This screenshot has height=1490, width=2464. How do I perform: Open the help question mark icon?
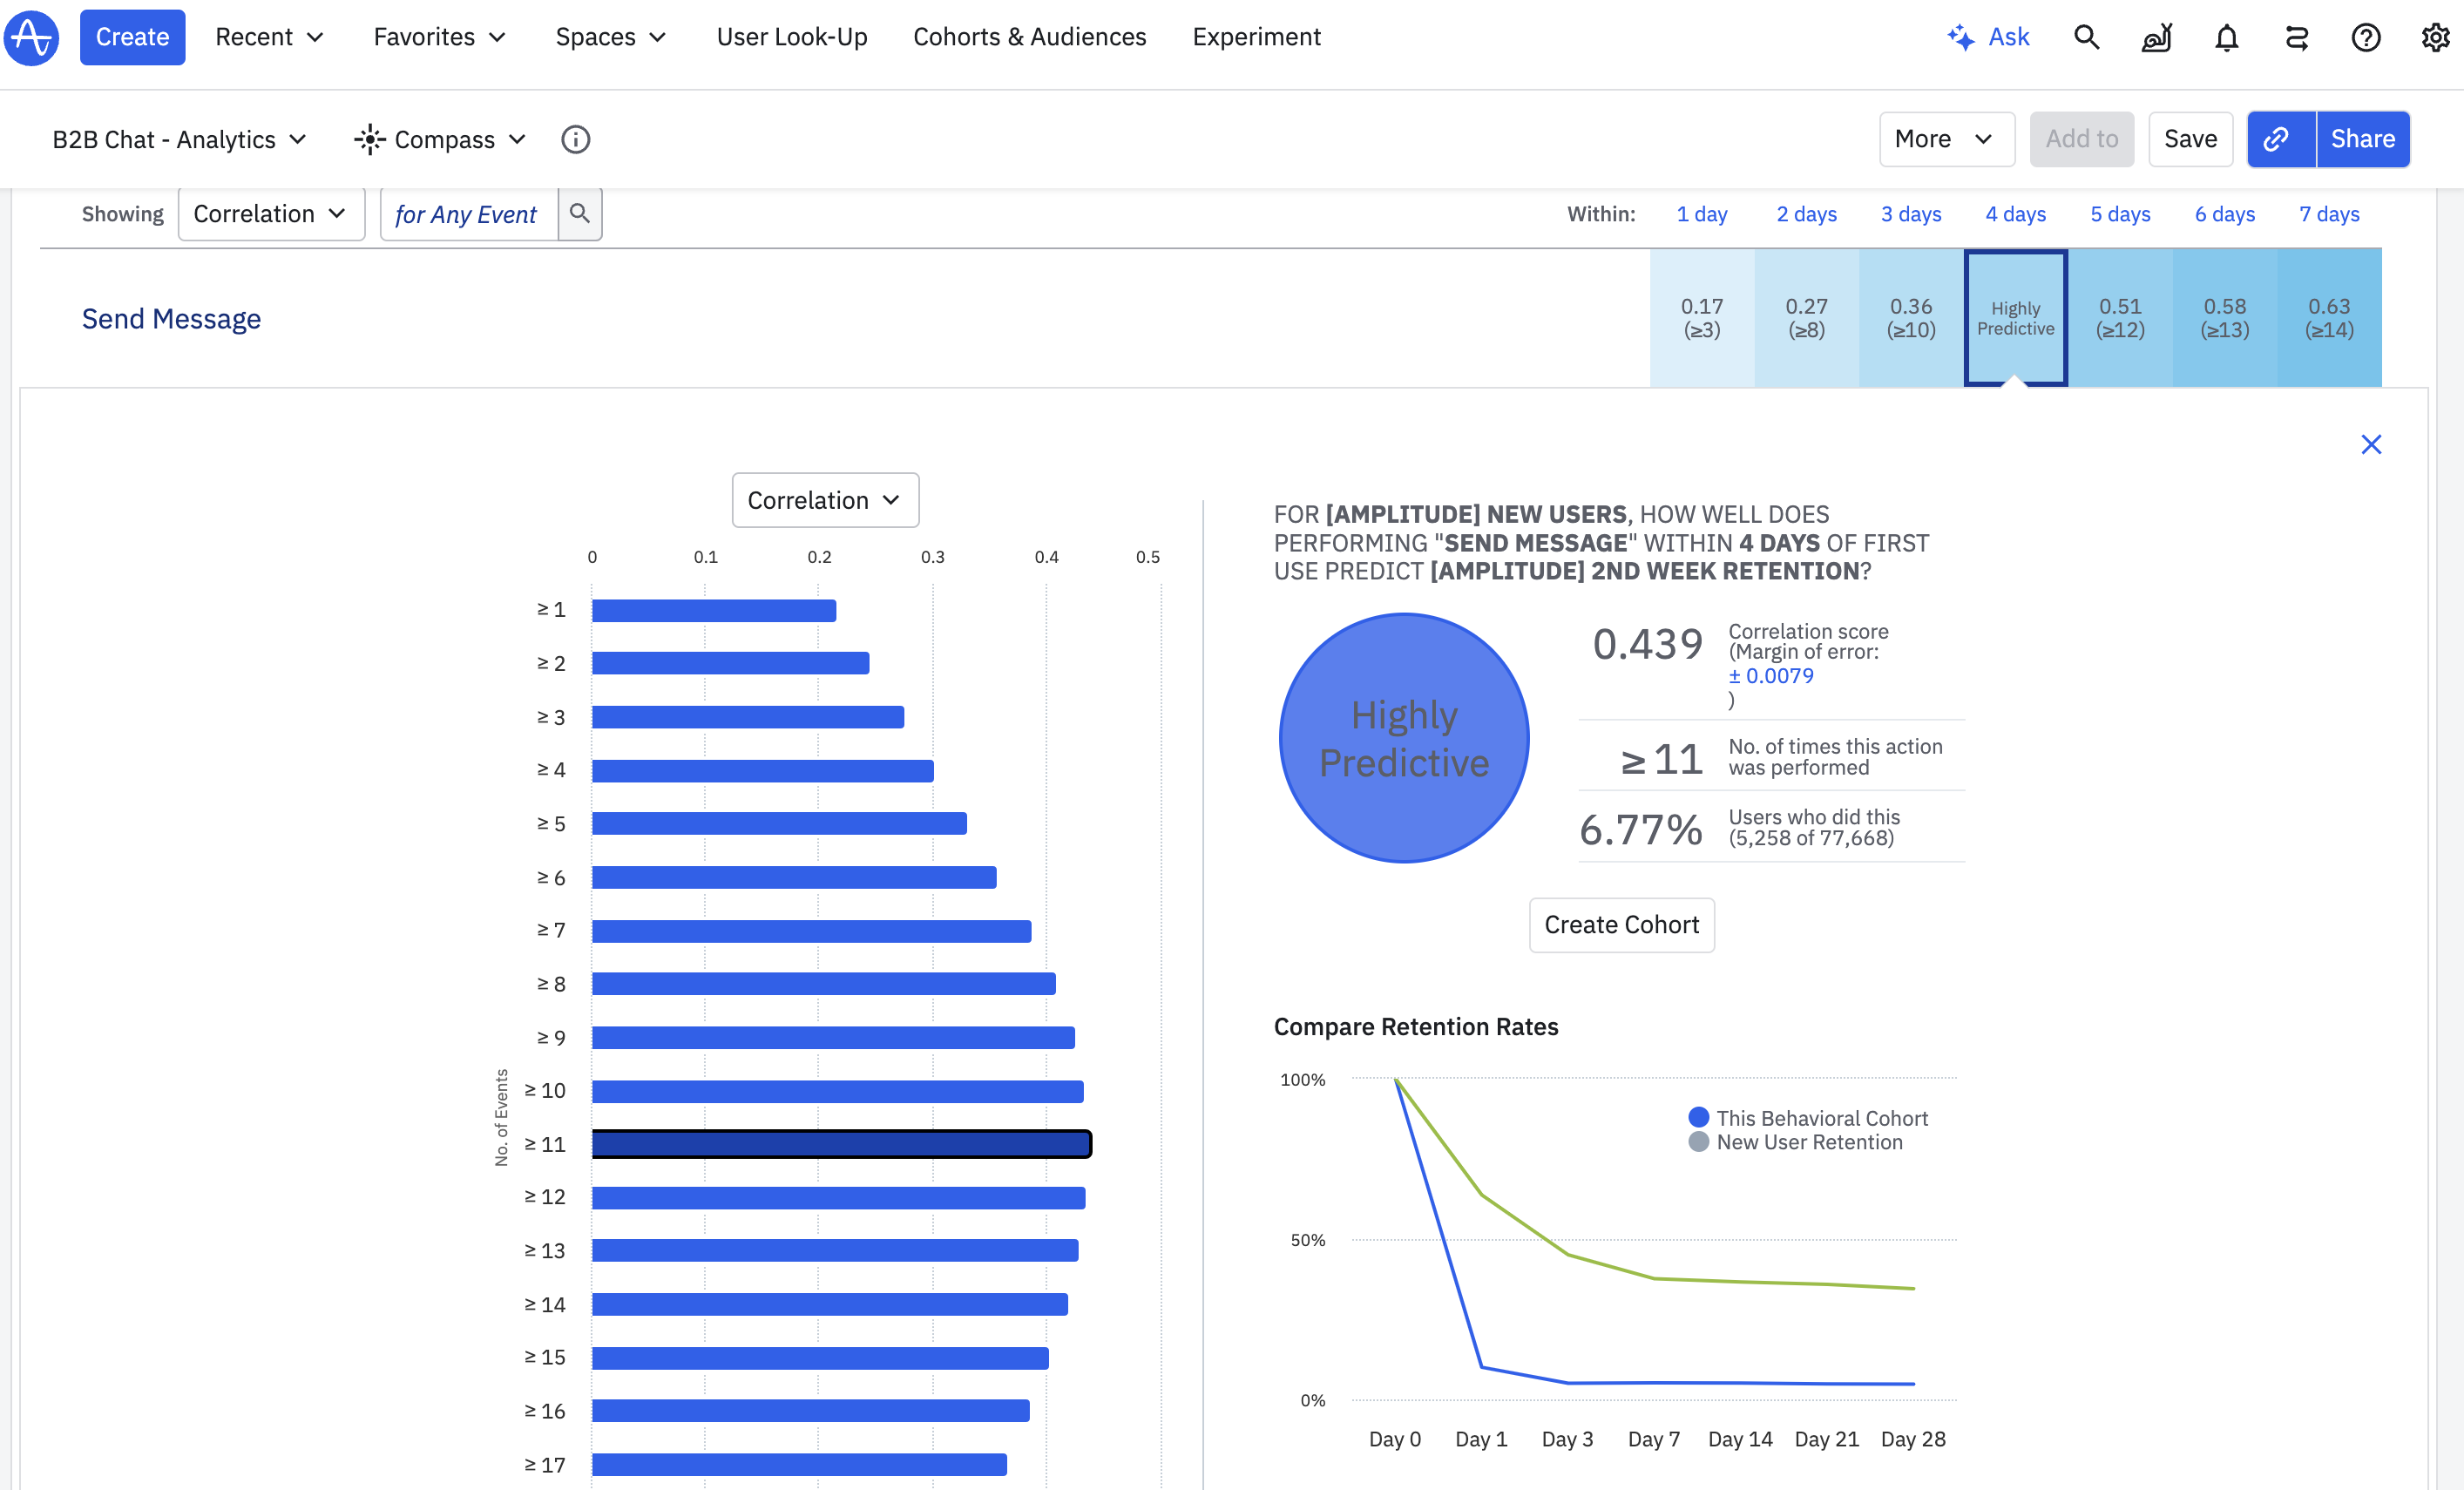pos(2365,37)
